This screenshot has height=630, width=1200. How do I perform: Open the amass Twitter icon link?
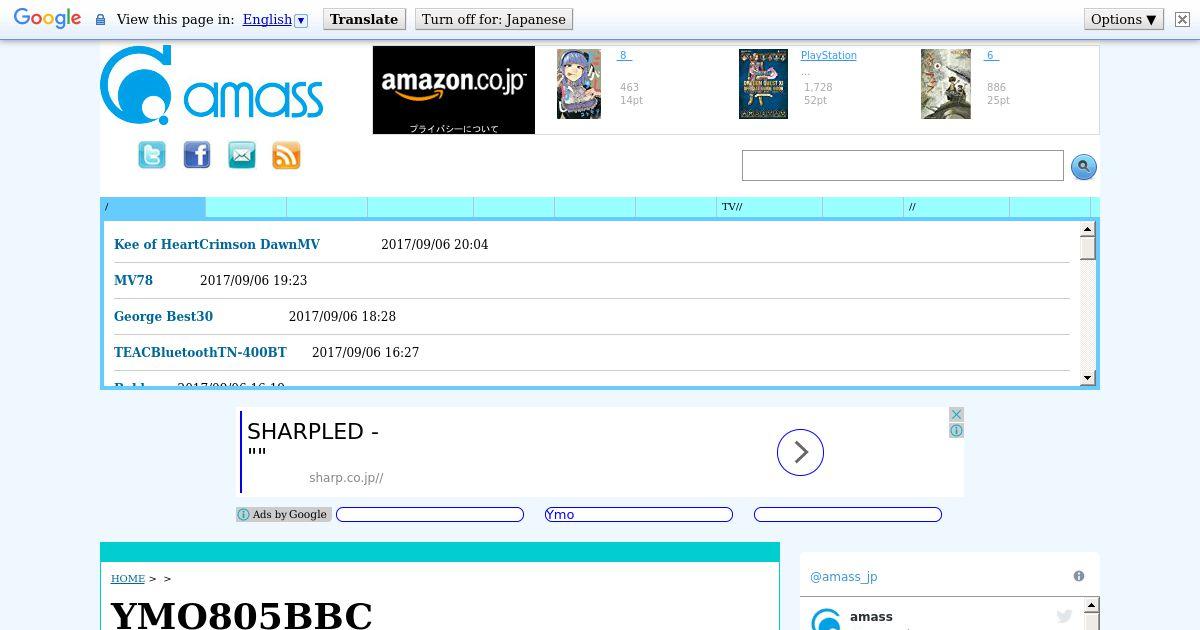(x=152, y=155)
